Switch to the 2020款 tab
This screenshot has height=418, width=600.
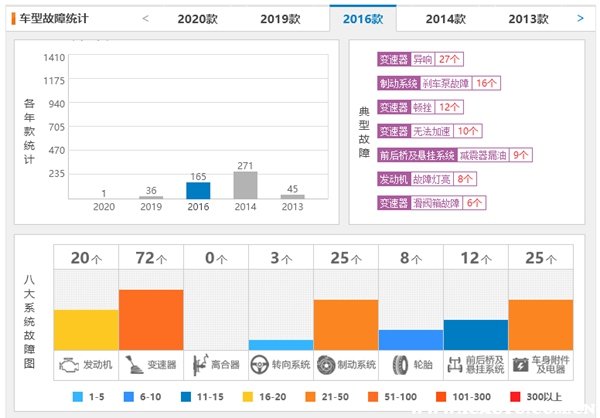pyautogui.click(x=196, y=19)
